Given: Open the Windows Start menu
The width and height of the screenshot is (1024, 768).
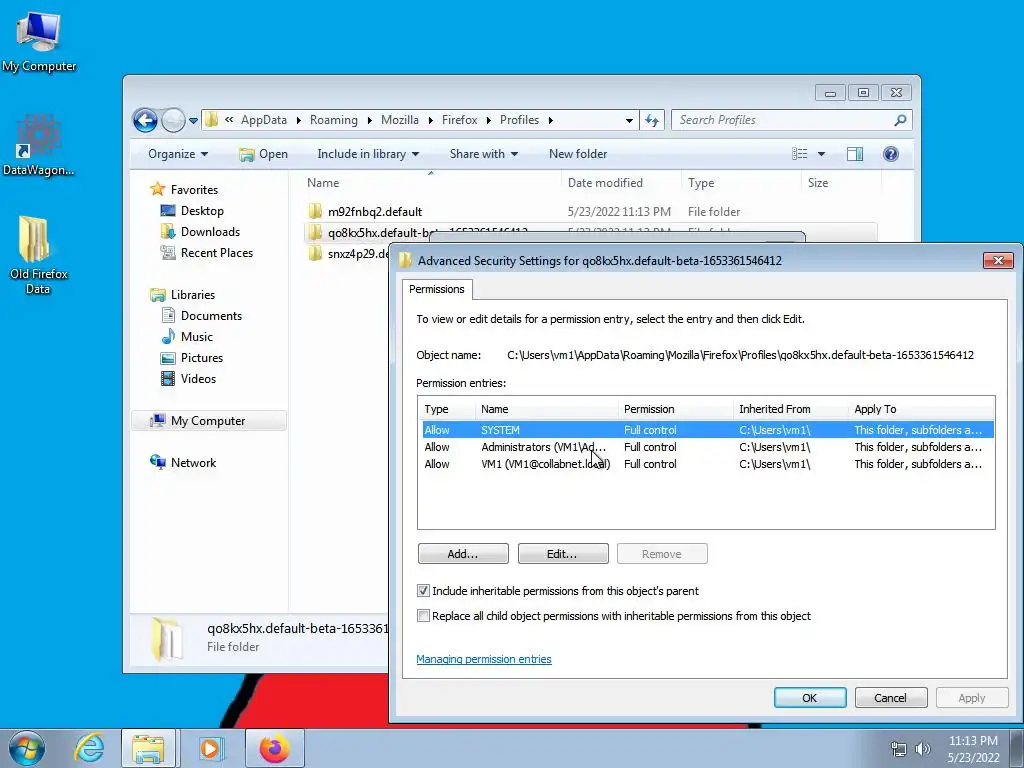Looking at the screenshot, I should [x=27, y=748].
